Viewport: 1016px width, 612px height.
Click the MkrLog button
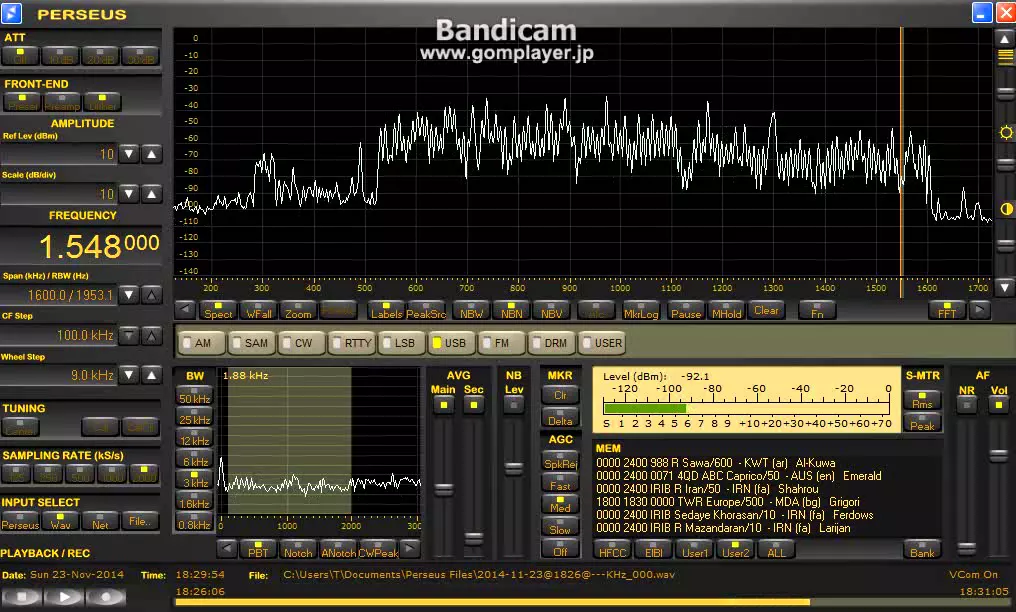pos(641,310)
